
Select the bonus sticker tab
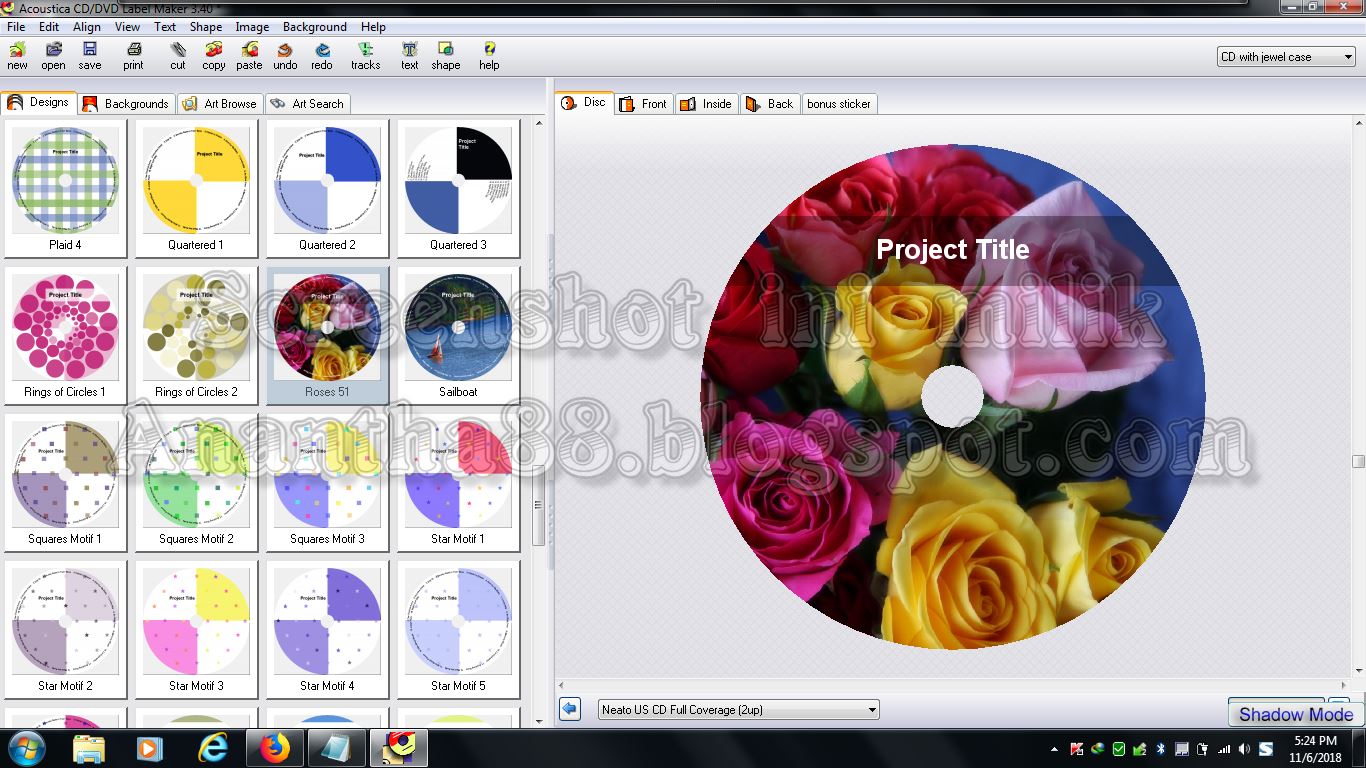click(x=839, y=103)
